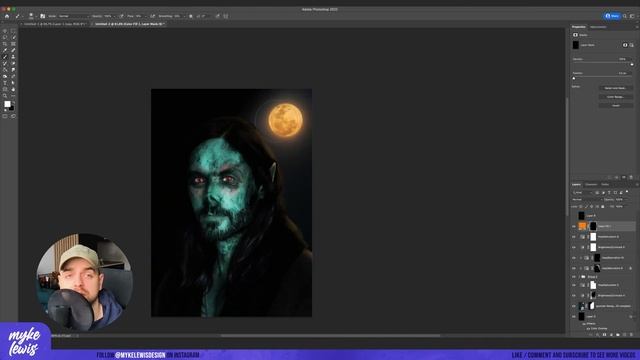This screenshot has width=640, height=360.
Task: Expand the Group 1 folder arrow
Action: (579, 277)
